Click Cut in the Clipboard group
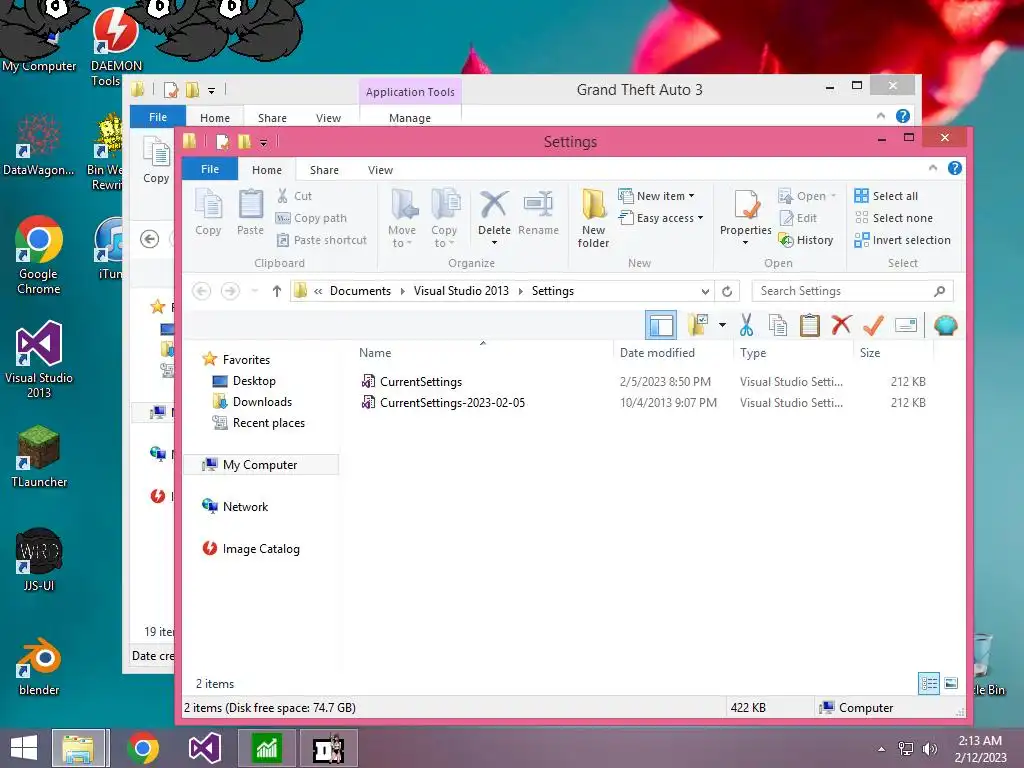This screenshot has height=768, width=1024. click(x=295, y=196)
